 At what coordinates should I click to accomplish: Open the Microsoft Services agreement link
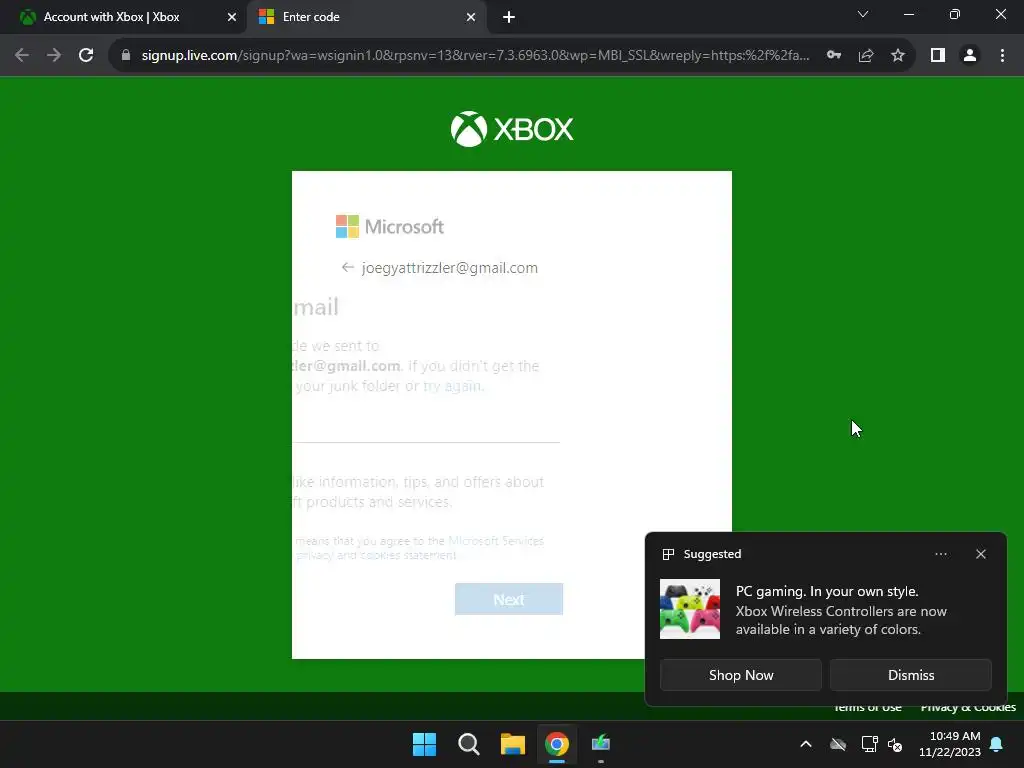496,541
